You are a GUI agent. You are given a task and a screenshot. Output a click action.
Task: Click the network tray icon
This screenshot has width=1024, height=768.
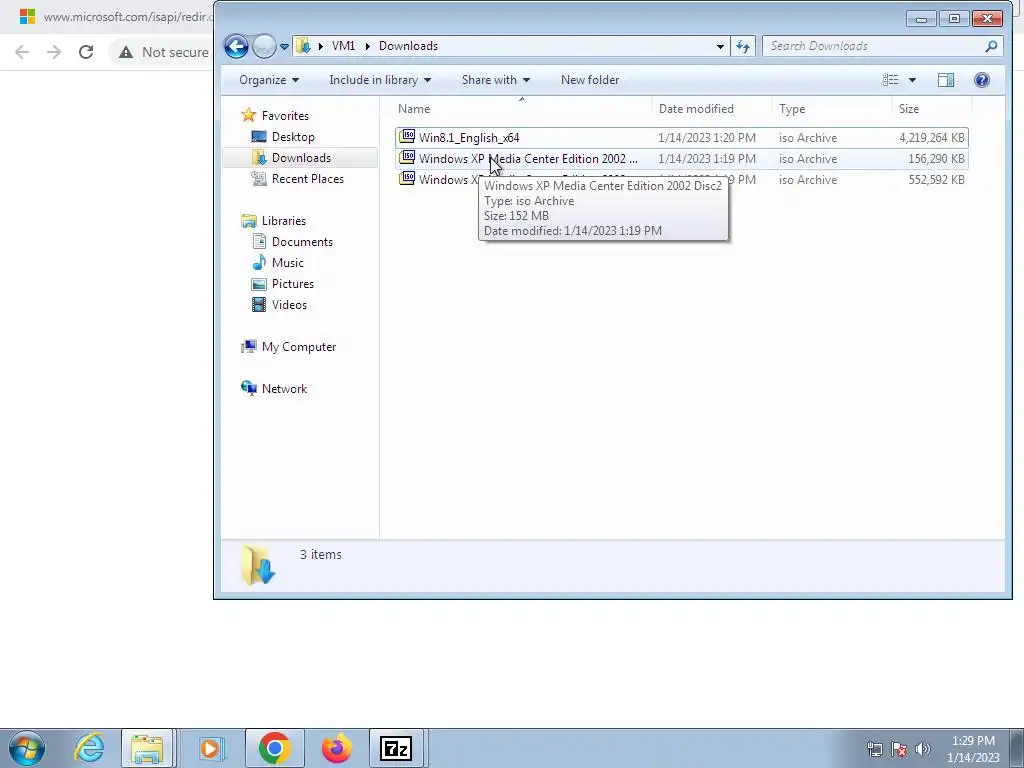tap(874, 749)
